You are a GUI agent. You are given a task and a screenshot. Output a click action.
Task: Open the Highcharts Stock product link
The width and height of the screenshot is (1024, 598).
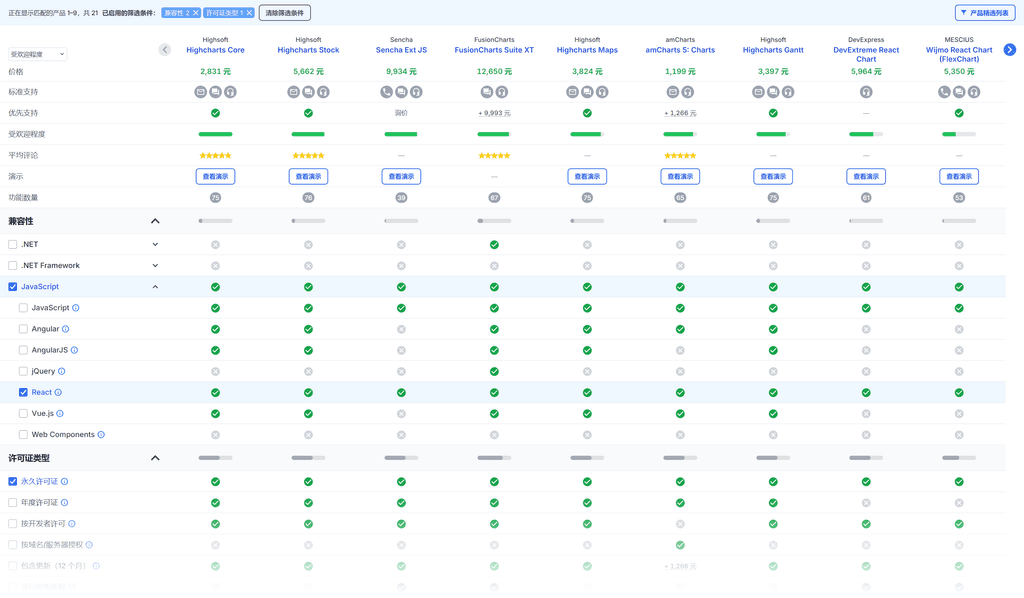coord(308,50)
